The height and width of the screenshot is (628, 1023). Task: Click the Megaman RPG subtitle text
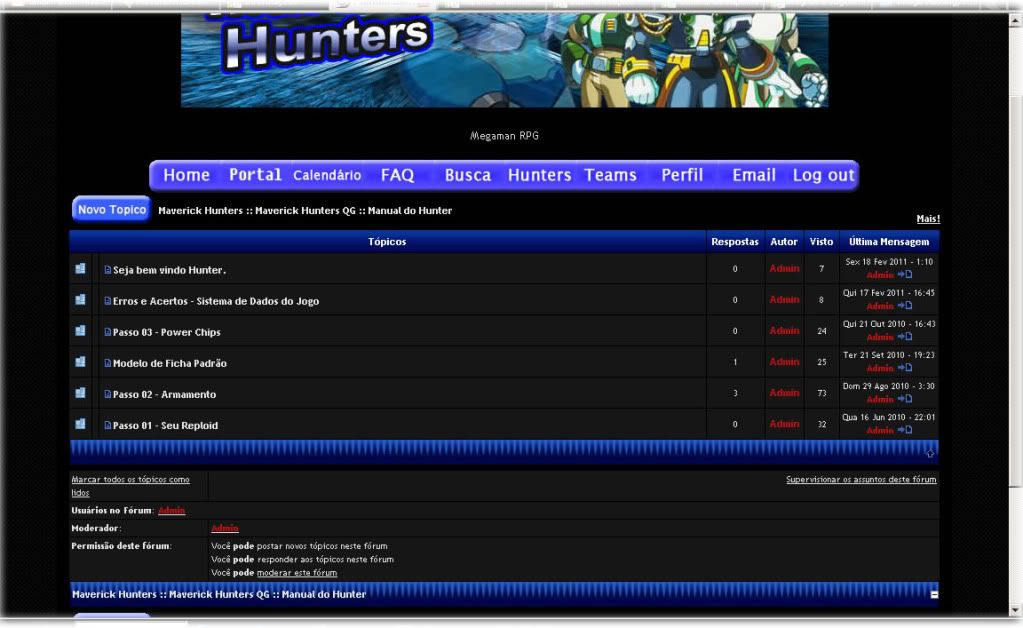click(x=504, y=136)
